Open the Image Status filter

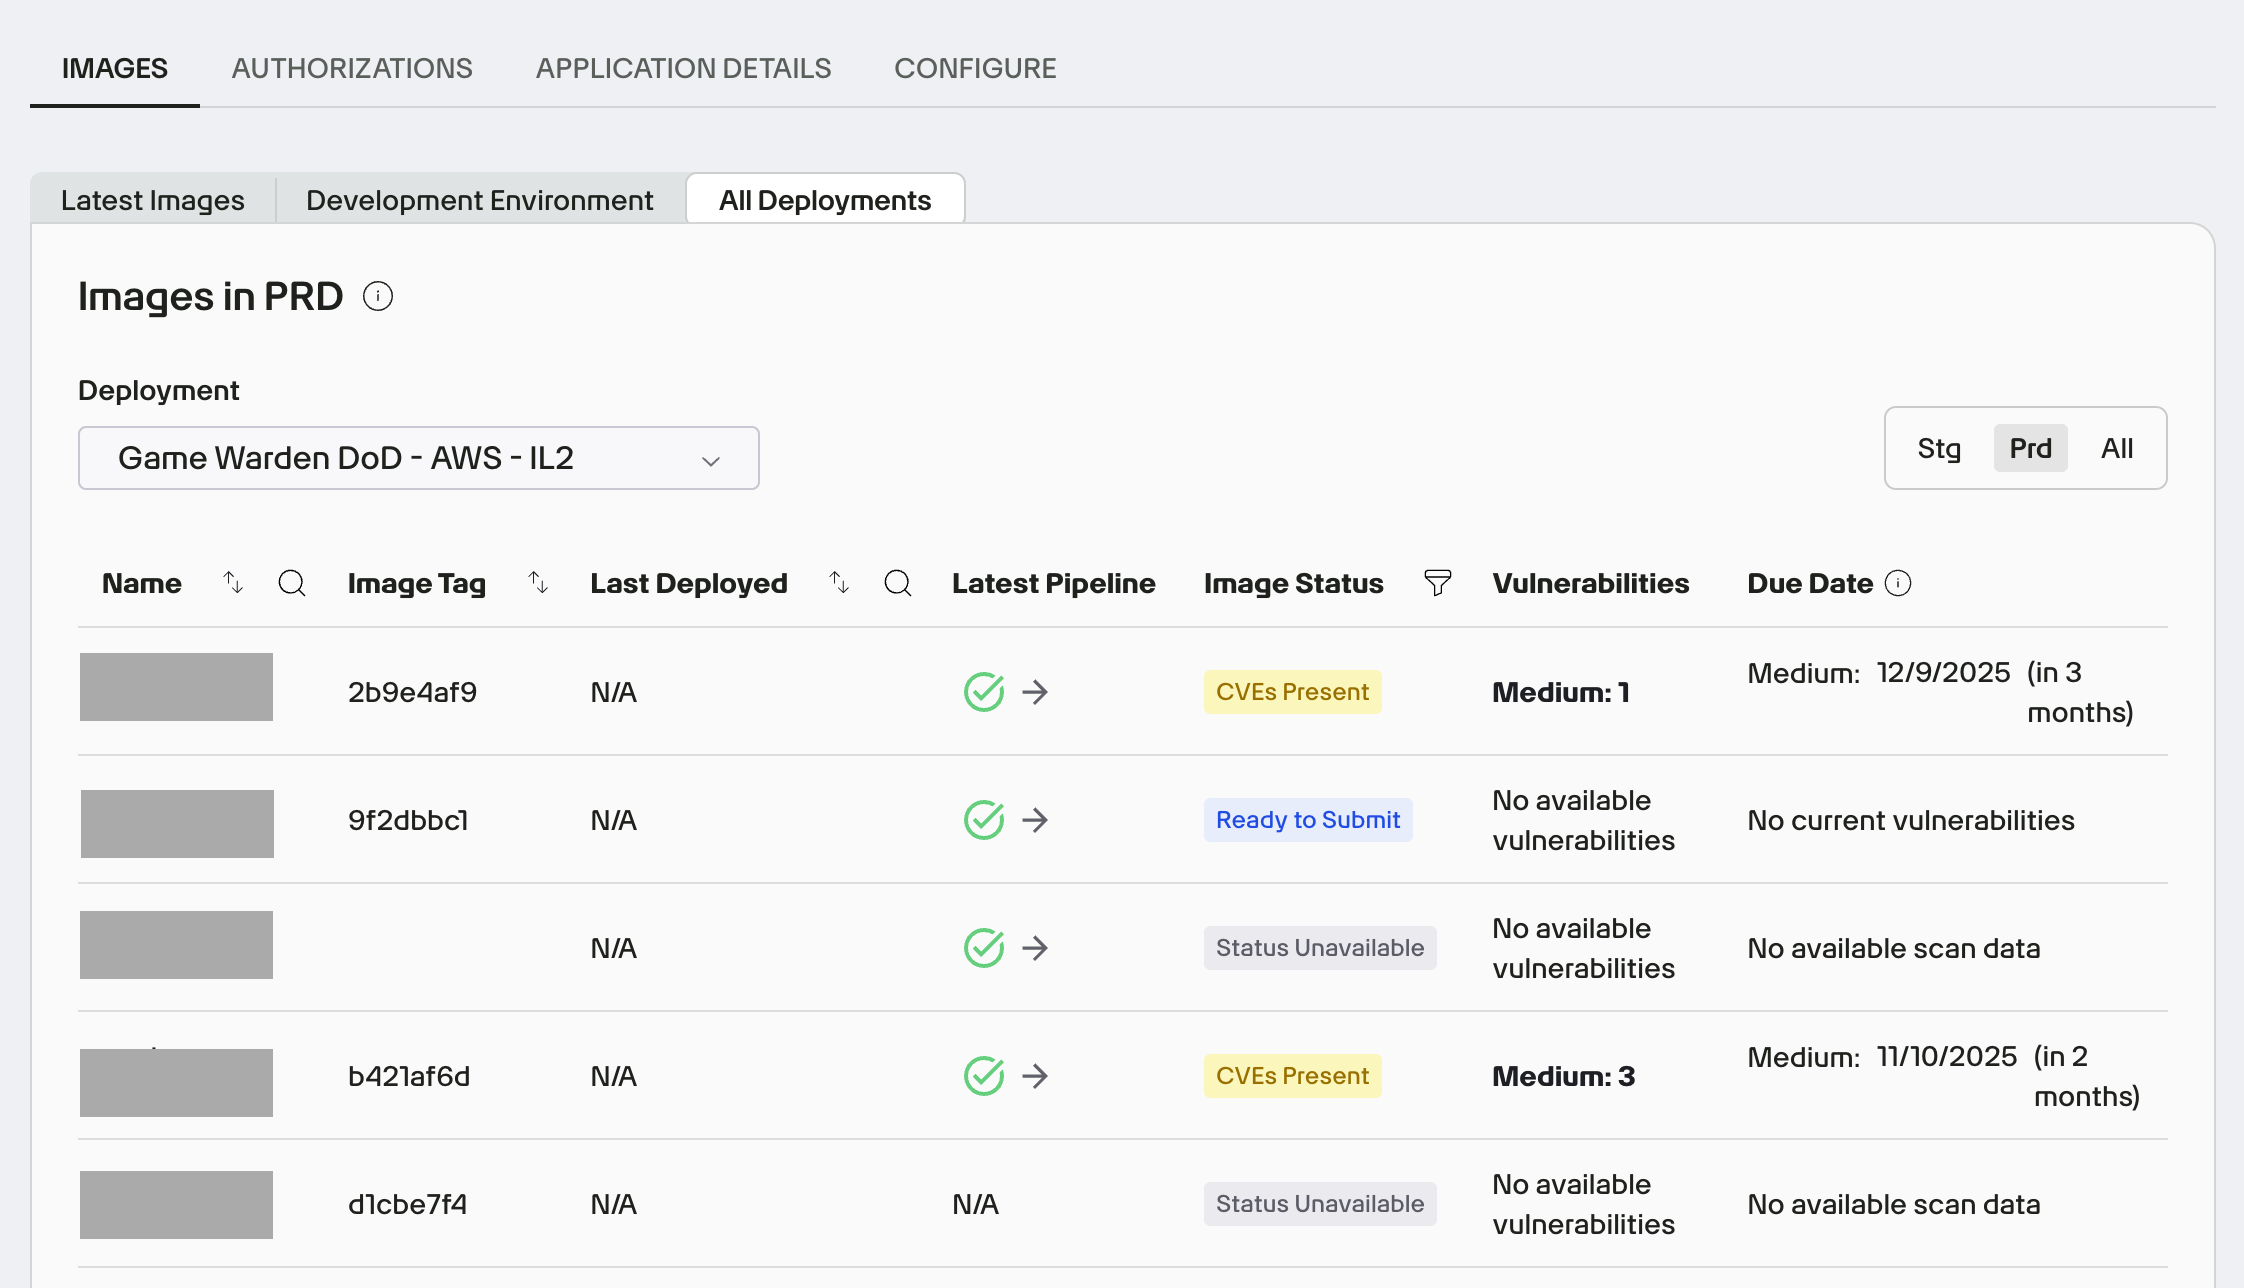point(1437,583)
